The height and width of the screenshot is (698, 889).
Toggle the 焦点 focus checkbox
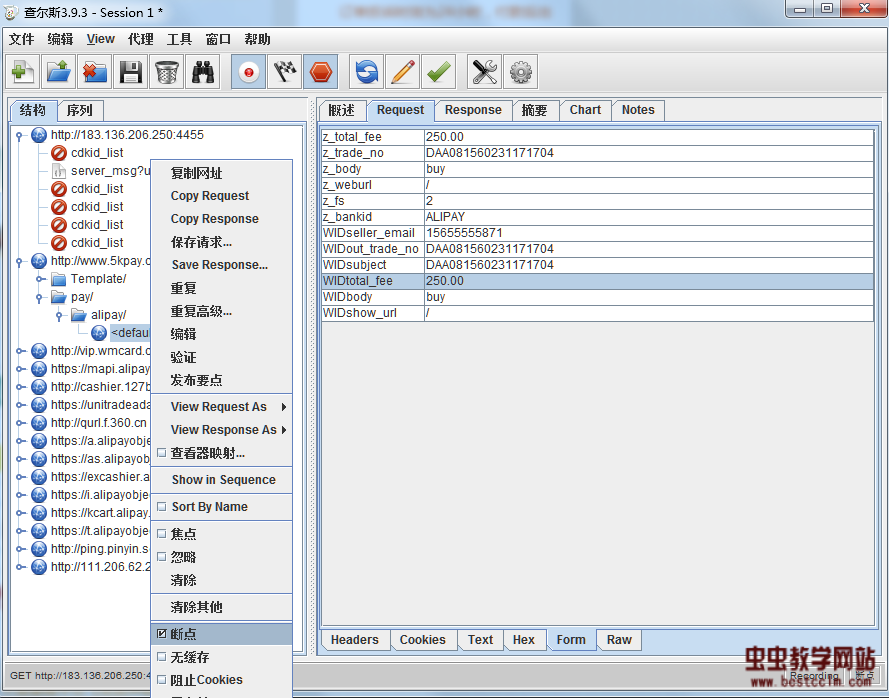point(162,534)
